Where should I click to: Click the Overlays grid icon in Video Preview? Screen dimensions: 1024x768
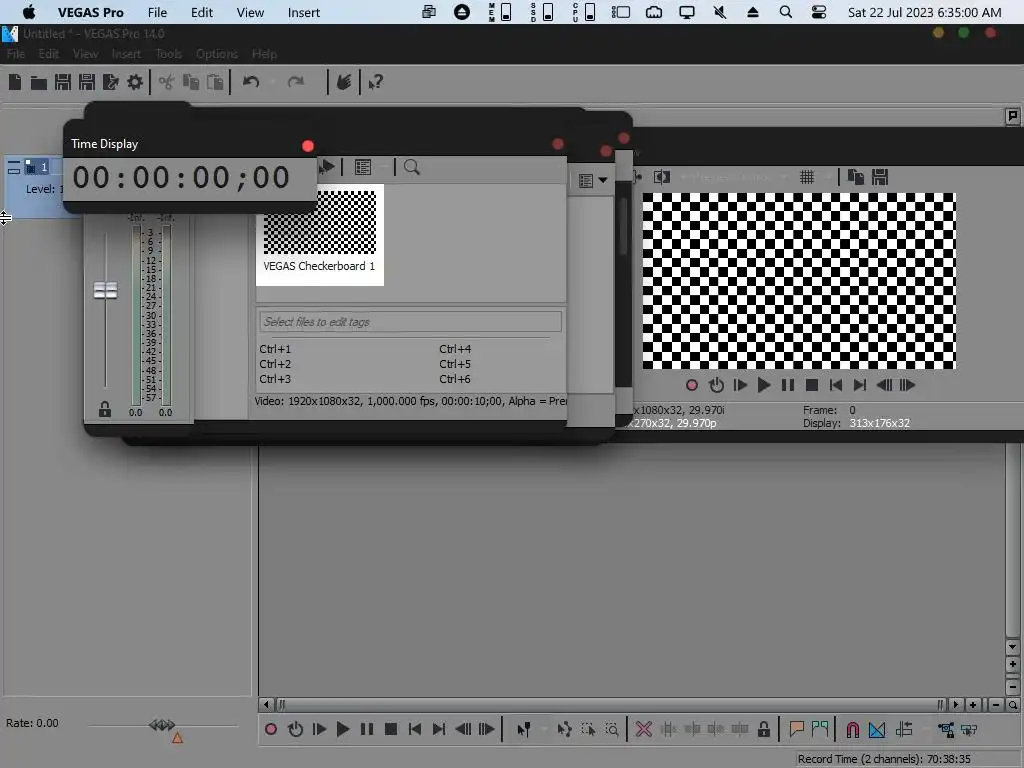[807, 177]
